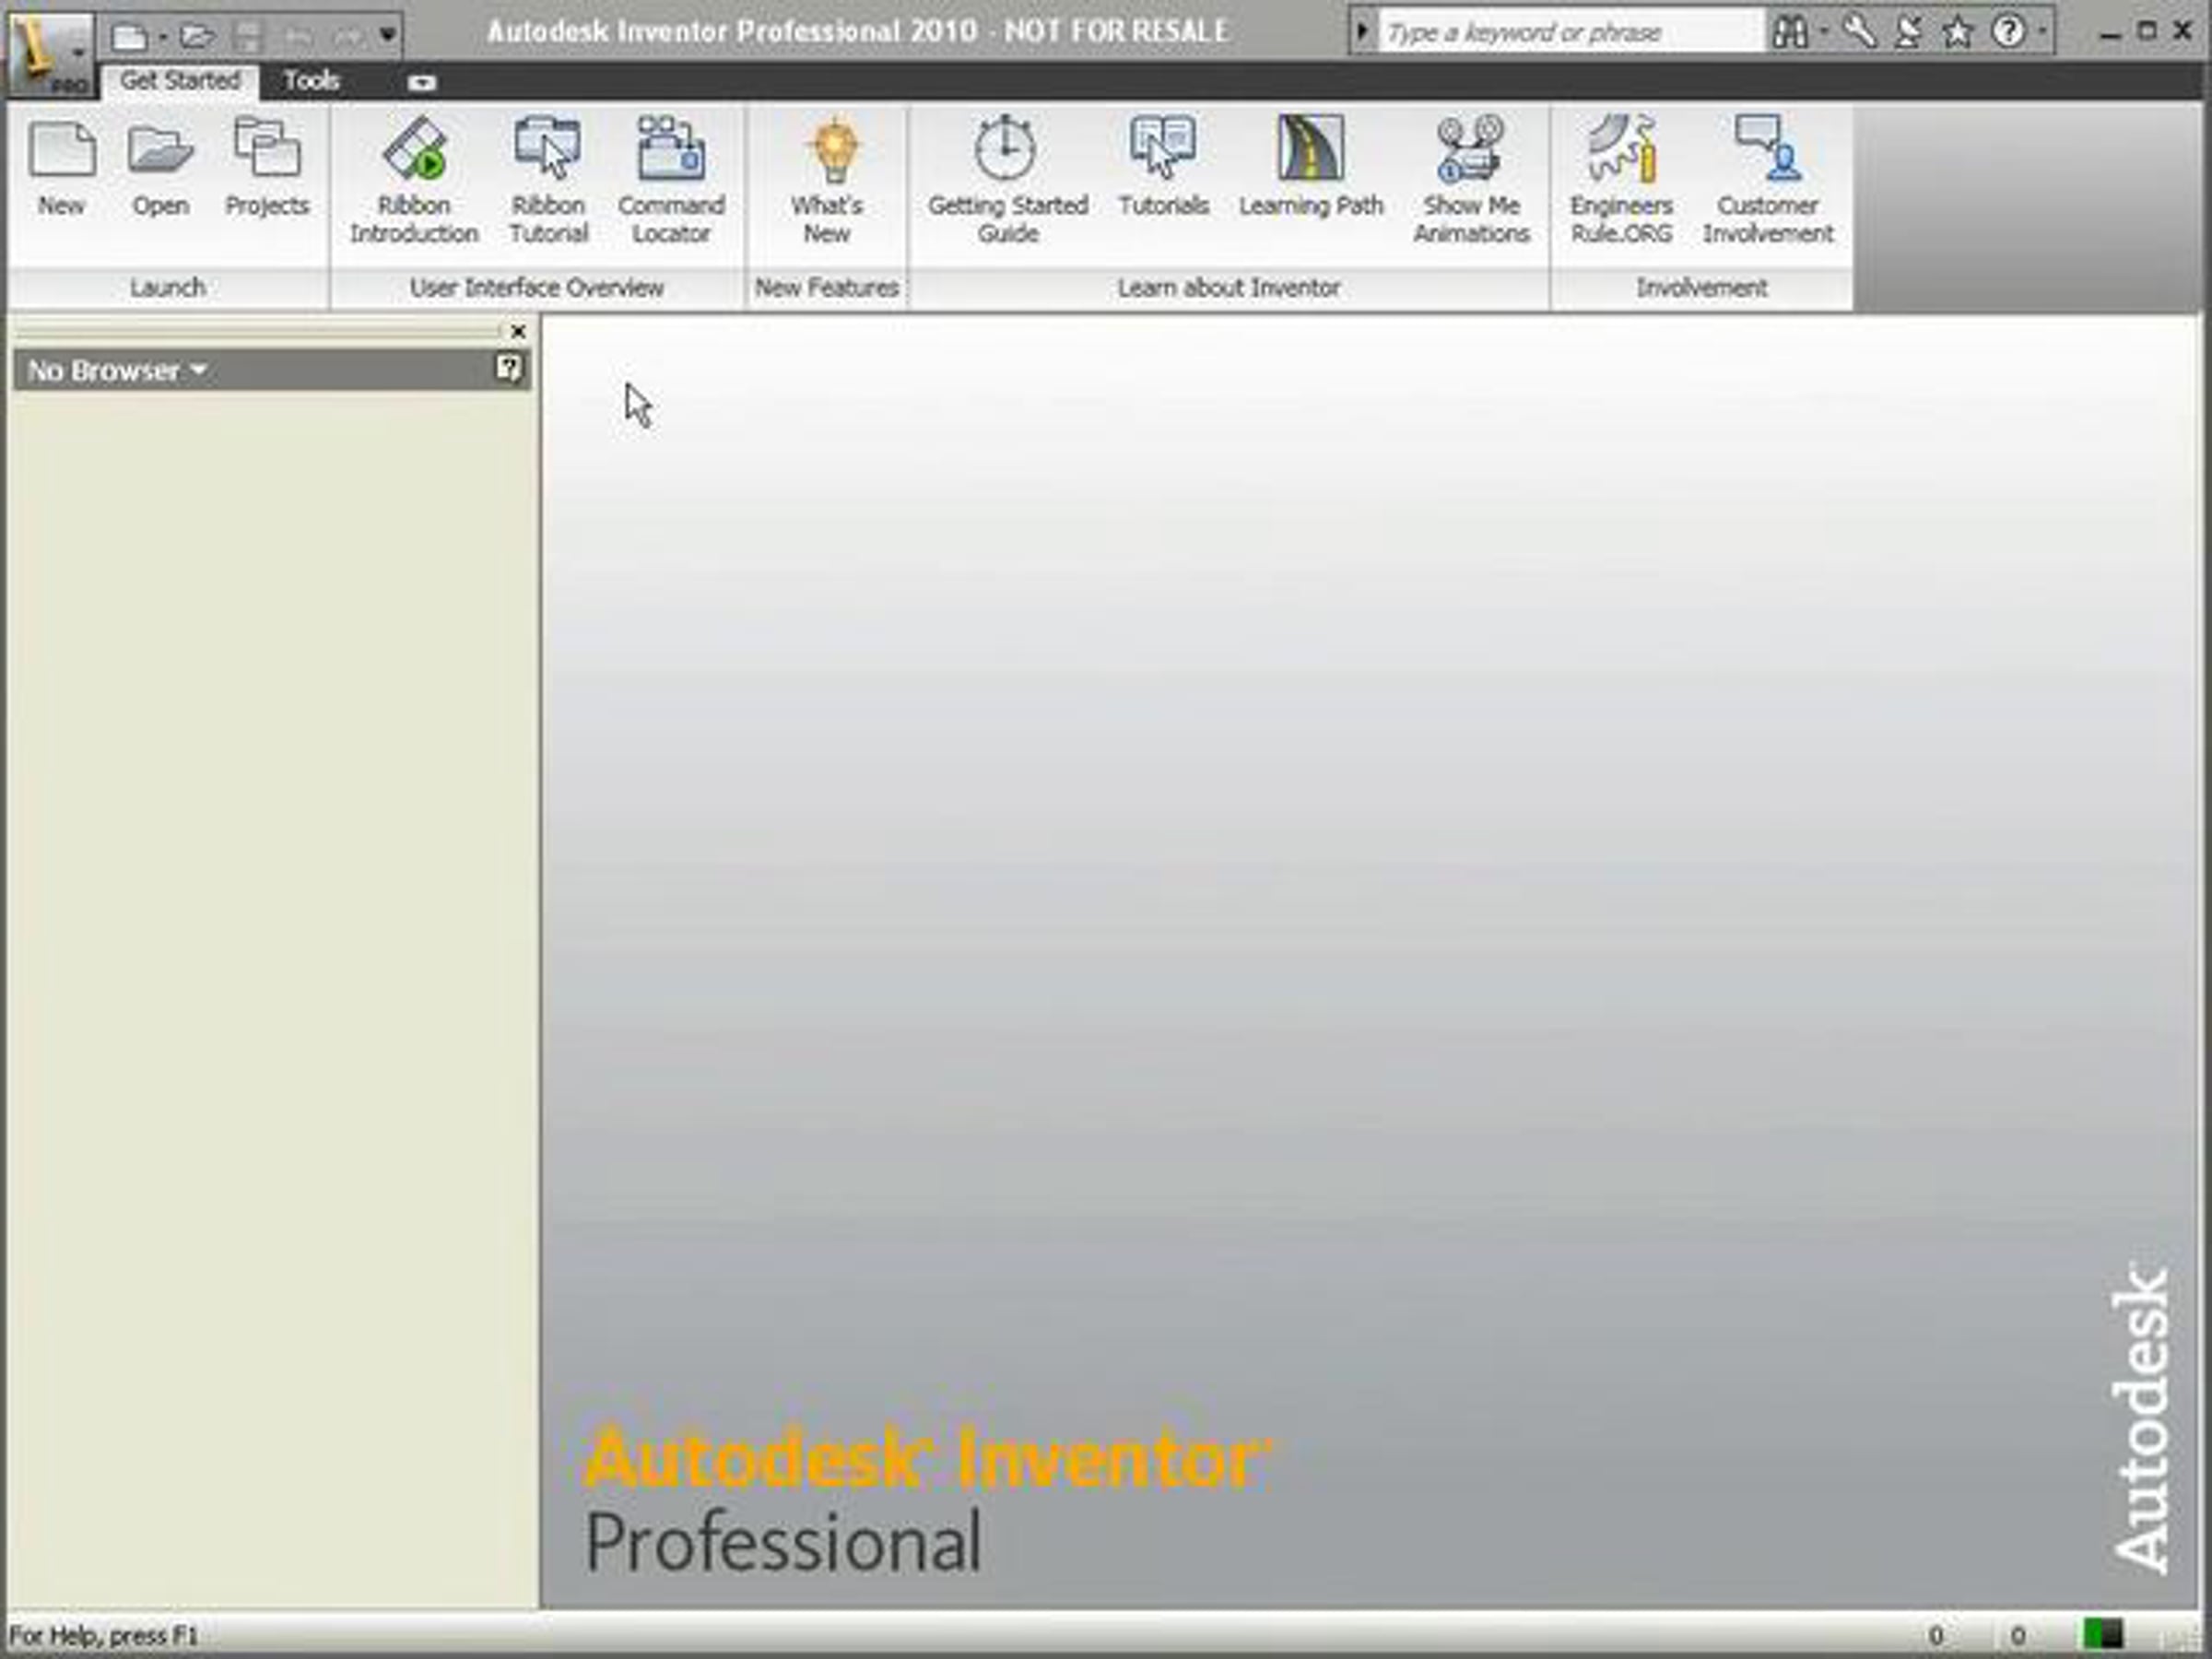
Task: Click the quick access Save icon
Action: (x=247, y=37)
